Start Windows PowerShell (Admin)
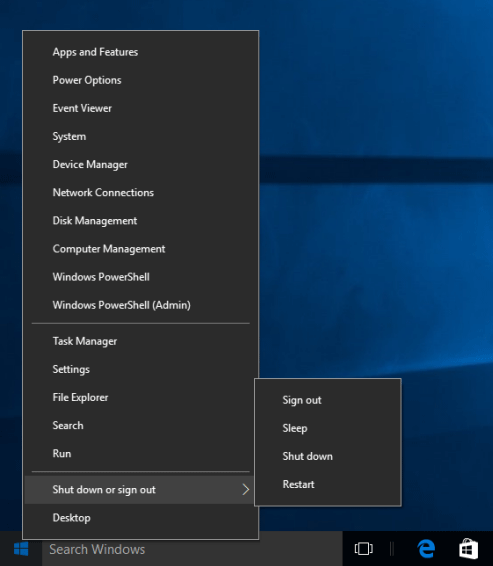 (x=140, y=305)
